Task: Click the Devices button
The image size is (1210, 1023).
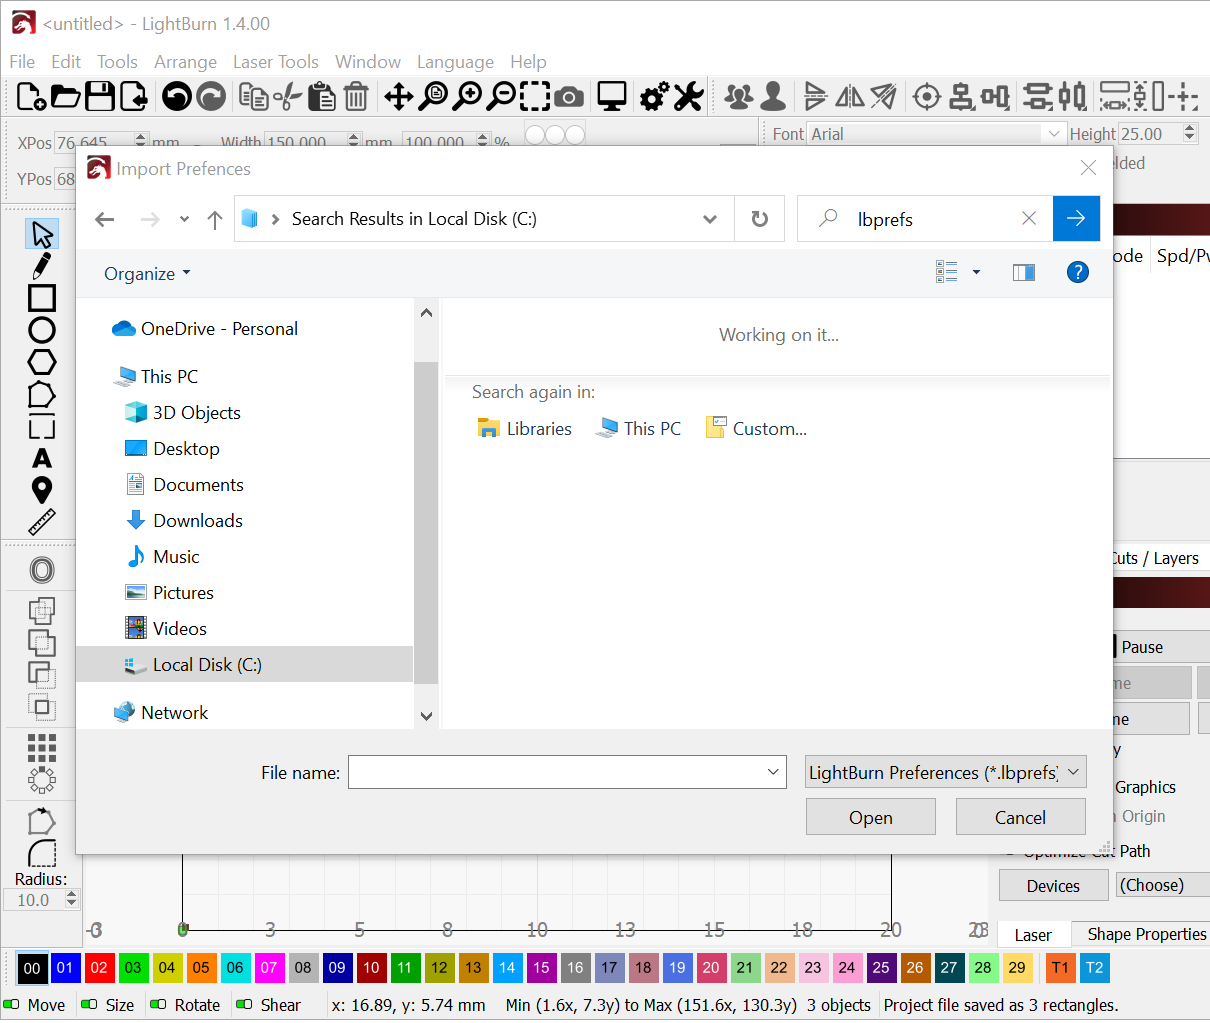Action: tap(1053, 886)
